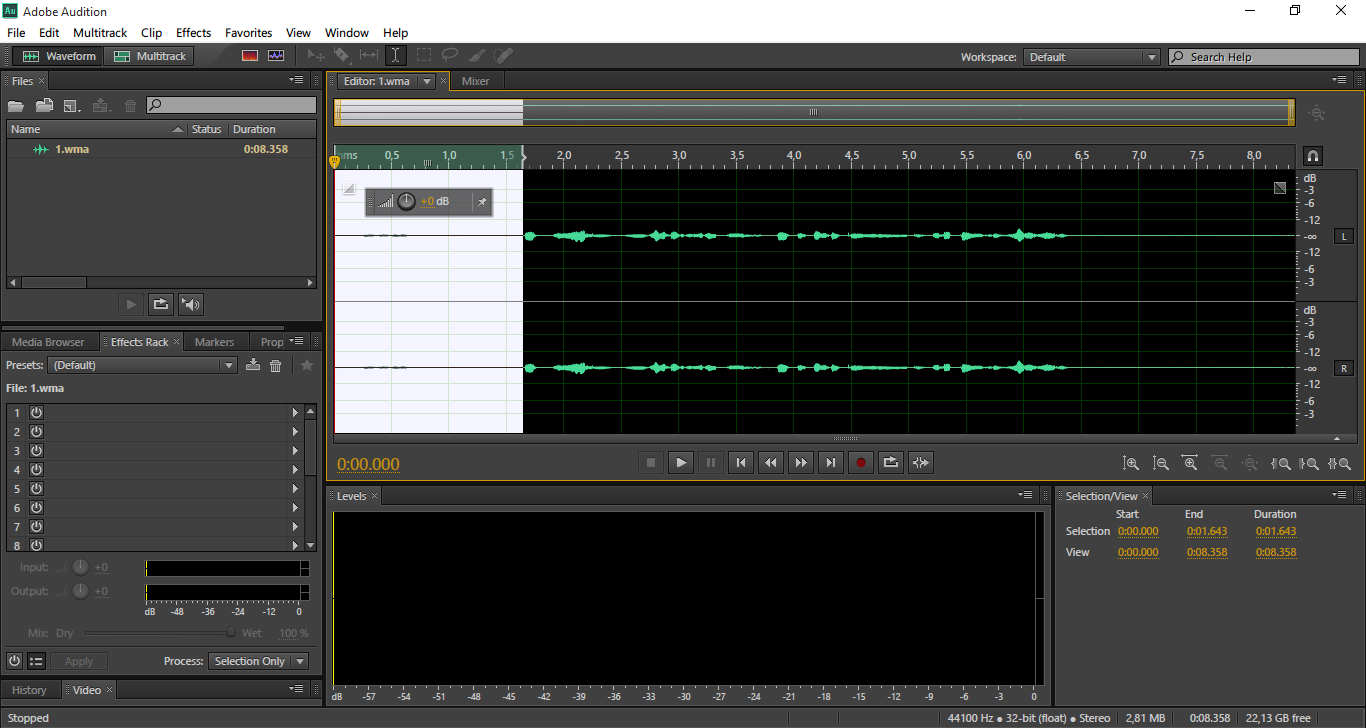Select the Time Selection tool
This screenshot has width=1366, height=728.
(x=396, y=56)
